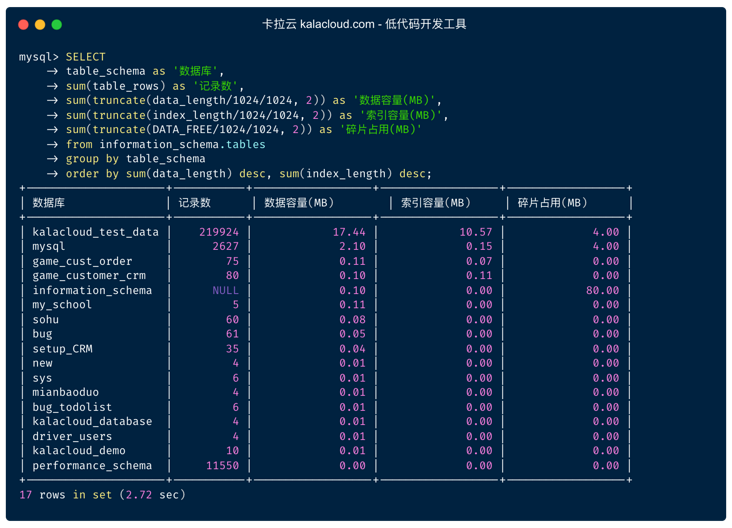Click the my_school row name
Screen dimensions: 732x528
(x=62, y=305)
